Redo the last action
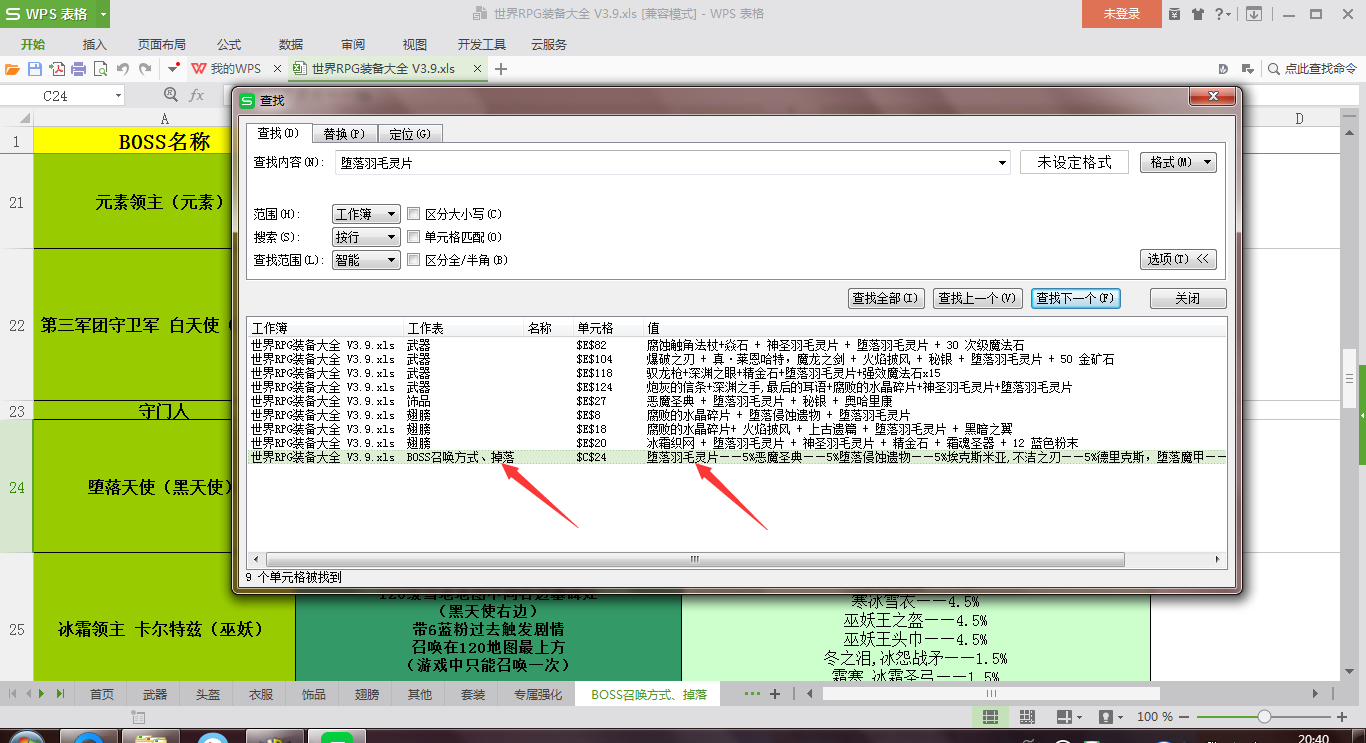Viewport: 1366px width, 743px height. coord(145,69)
